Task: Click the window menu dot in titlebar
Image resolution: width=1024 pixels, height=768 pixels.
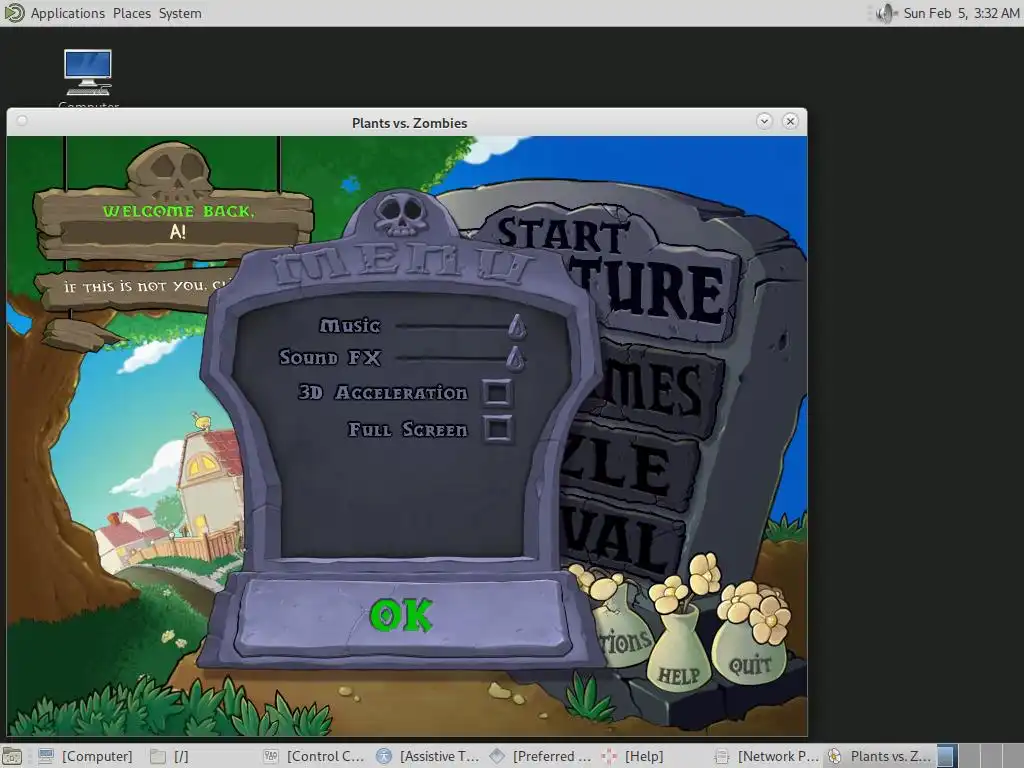Action: click(22, 121)
